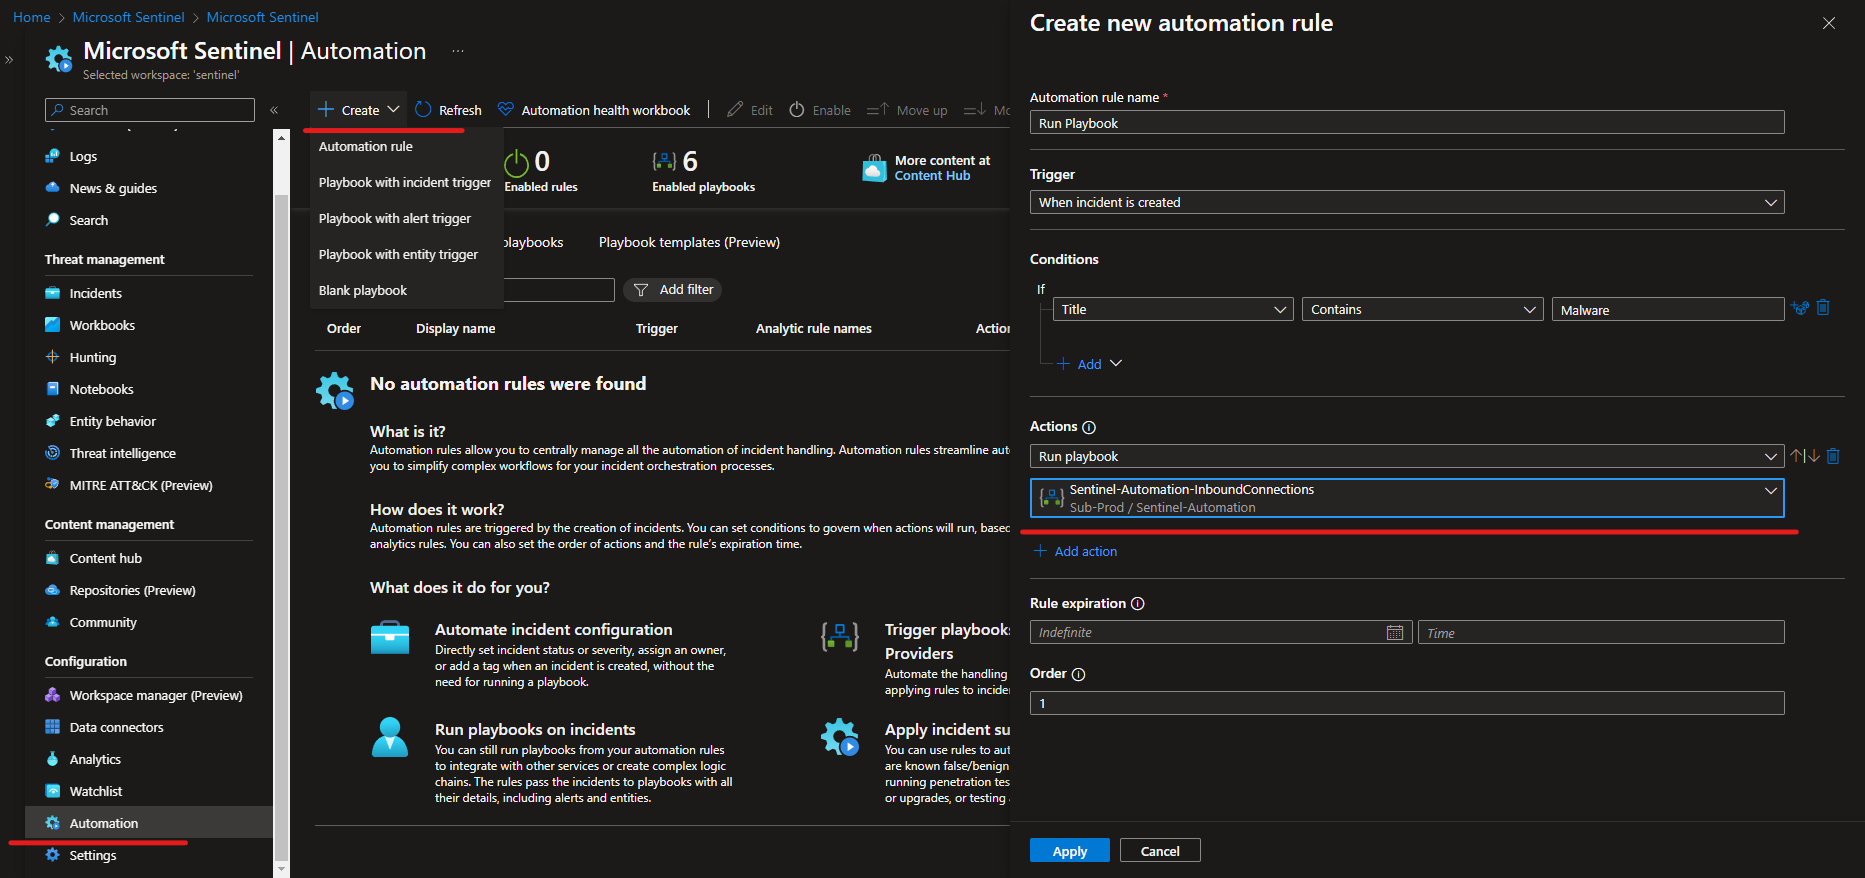
Task: Click the Malware condition value field
Action: pos(1668,309)
